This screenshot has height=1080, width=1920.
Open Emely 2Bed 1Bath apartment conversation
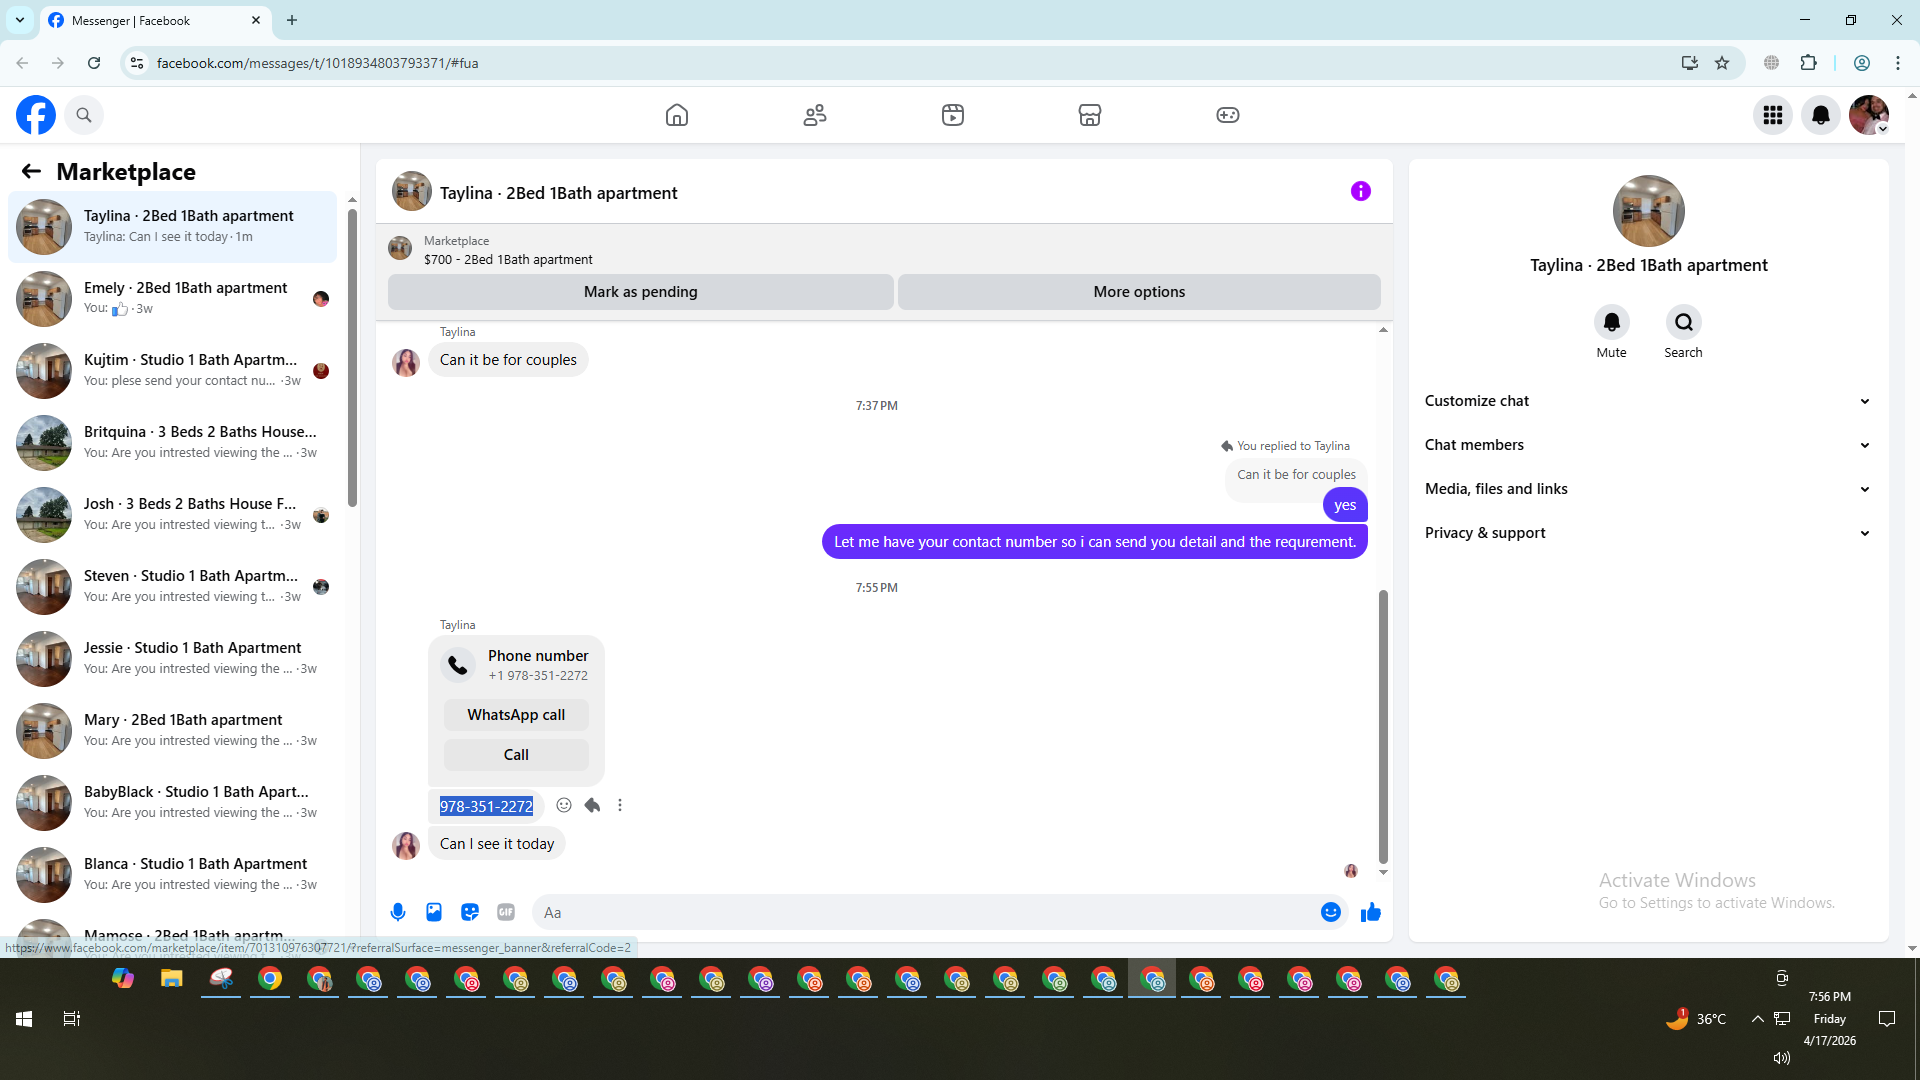185,298
